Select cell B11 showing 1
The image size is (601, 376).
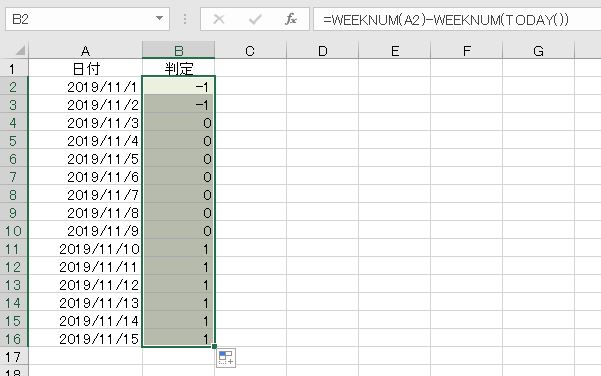[x=178, y=248]
